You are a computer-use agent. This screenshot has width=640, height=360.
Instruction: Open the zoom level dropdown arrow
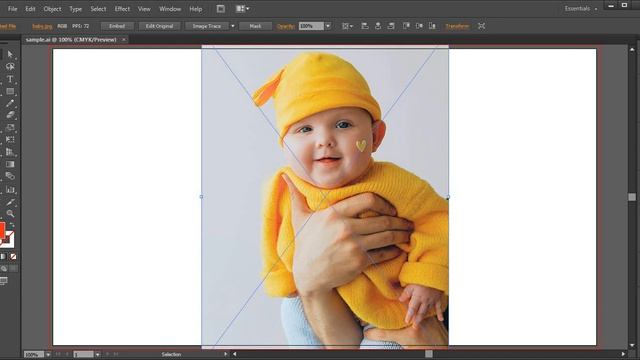click(x=48, y=355)
